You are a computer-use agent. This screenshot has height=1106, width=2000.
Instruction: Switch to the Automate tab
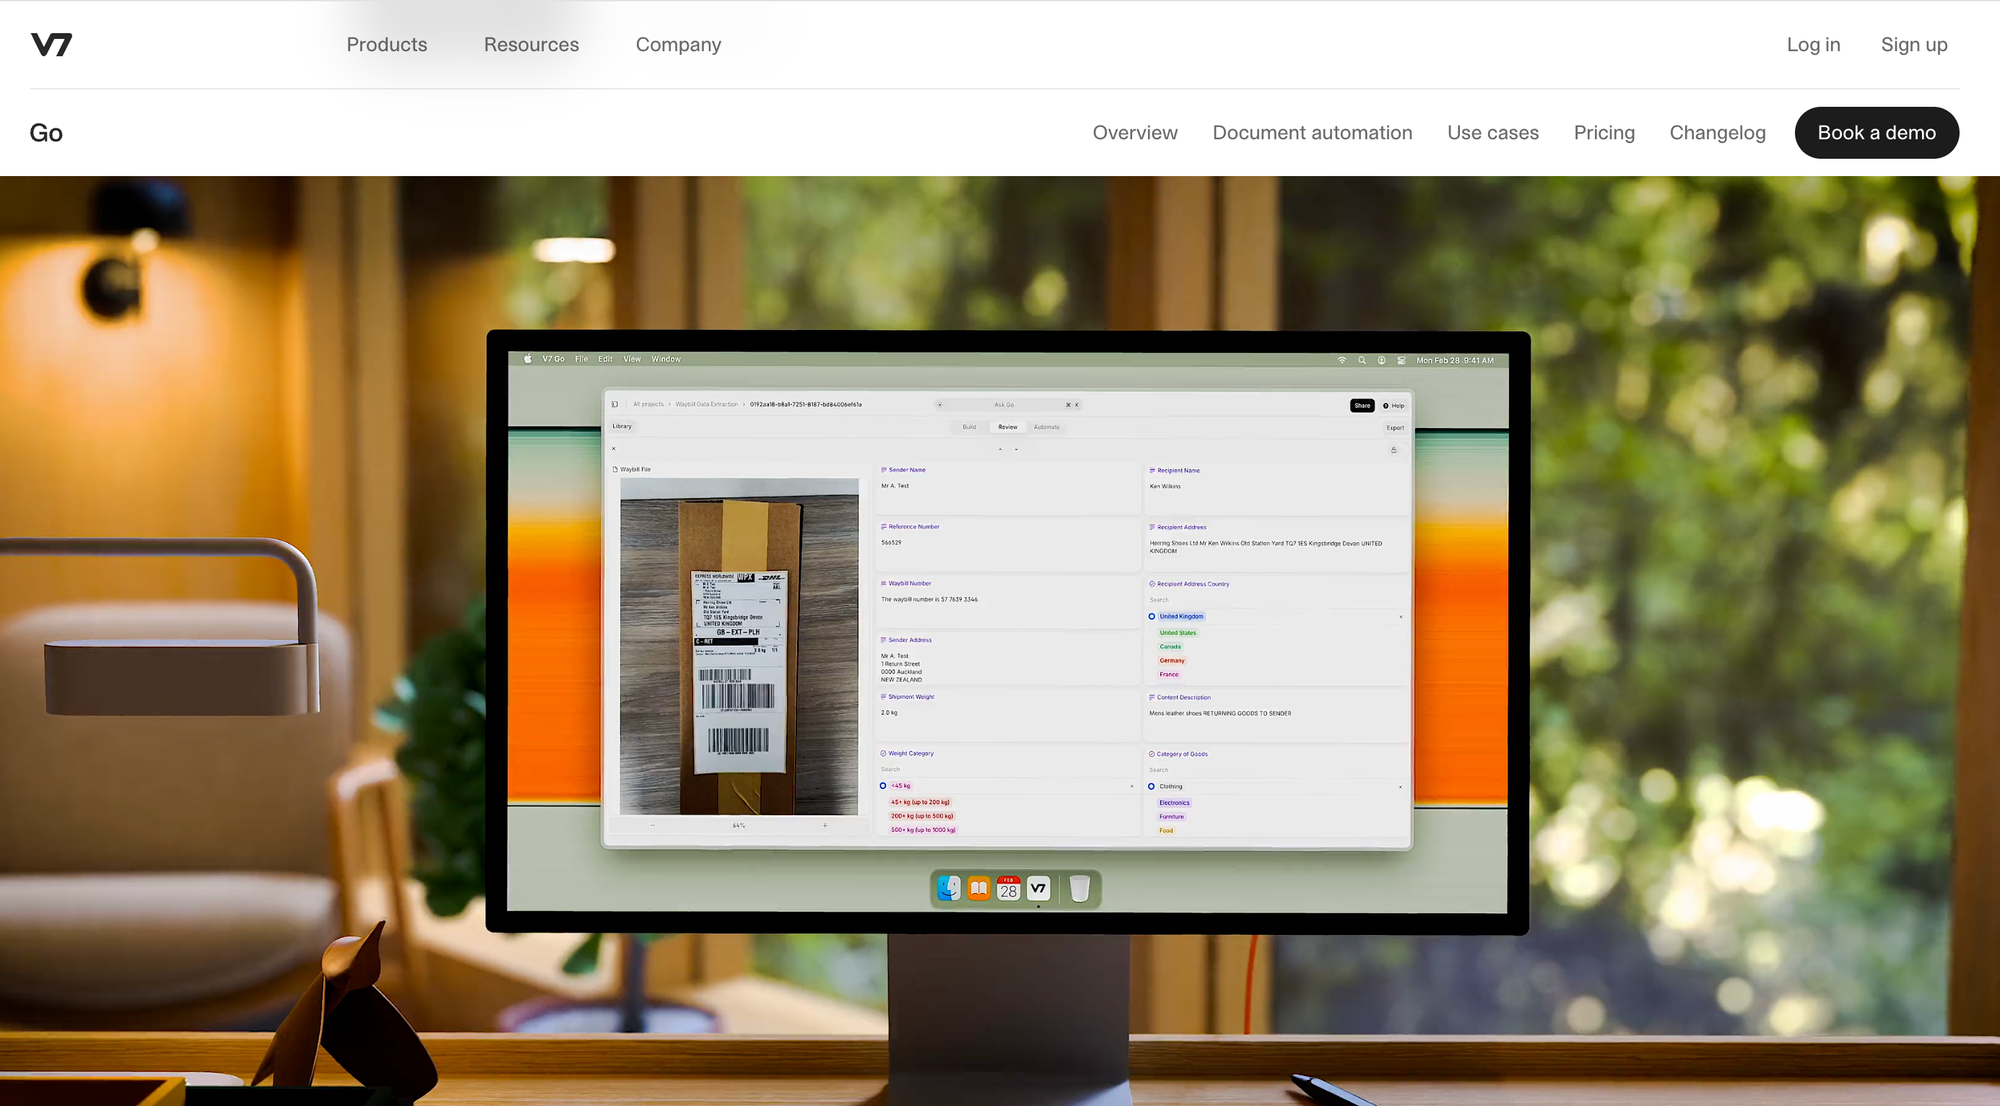point(1047,426)
